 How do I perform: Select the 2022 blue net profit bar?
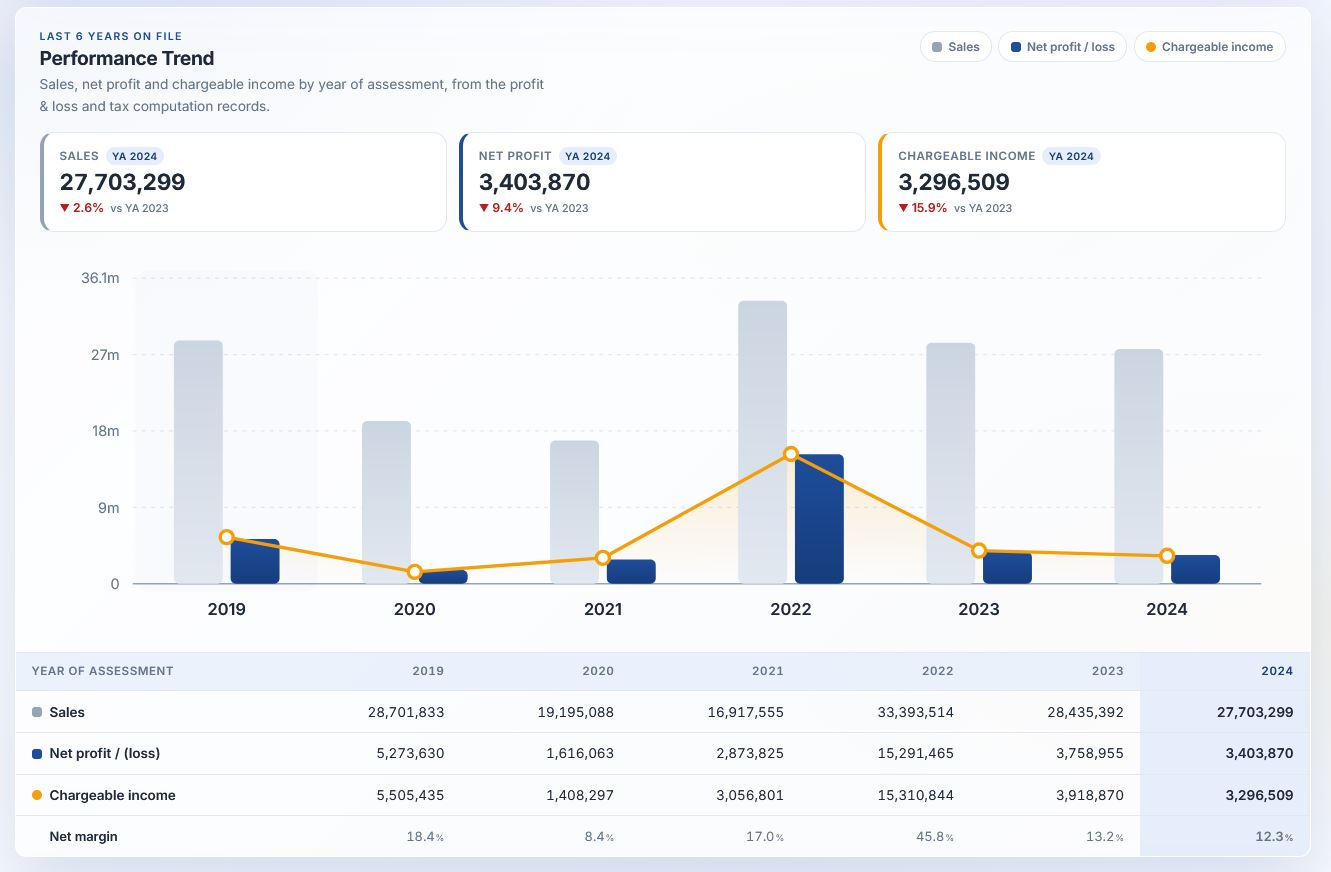819,519
